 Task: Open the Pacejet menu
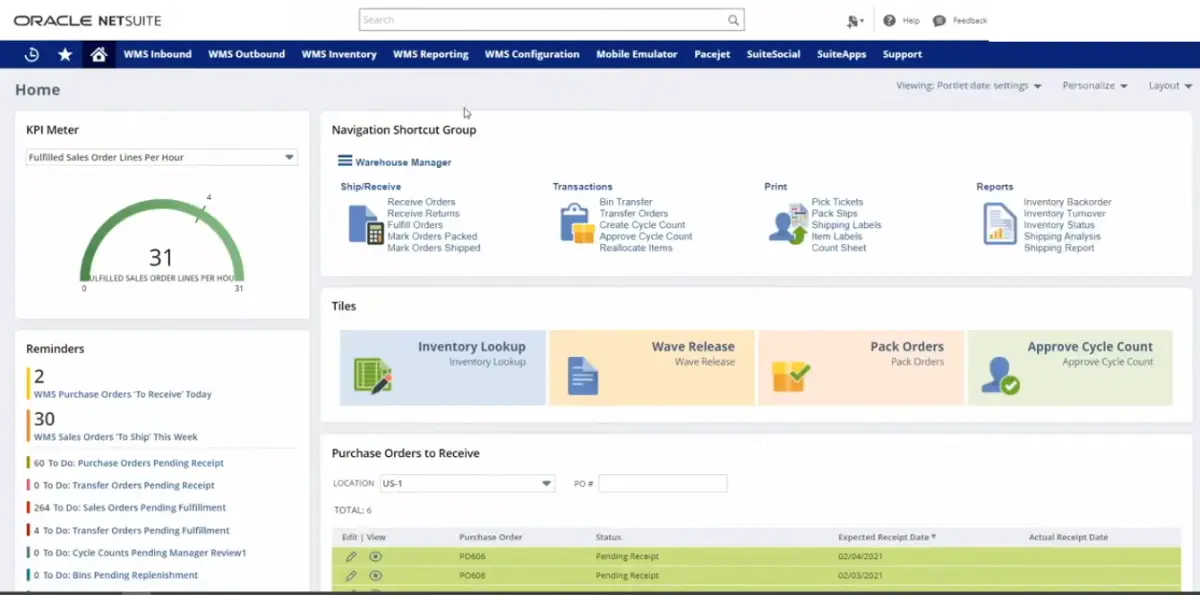coord(712,55)
